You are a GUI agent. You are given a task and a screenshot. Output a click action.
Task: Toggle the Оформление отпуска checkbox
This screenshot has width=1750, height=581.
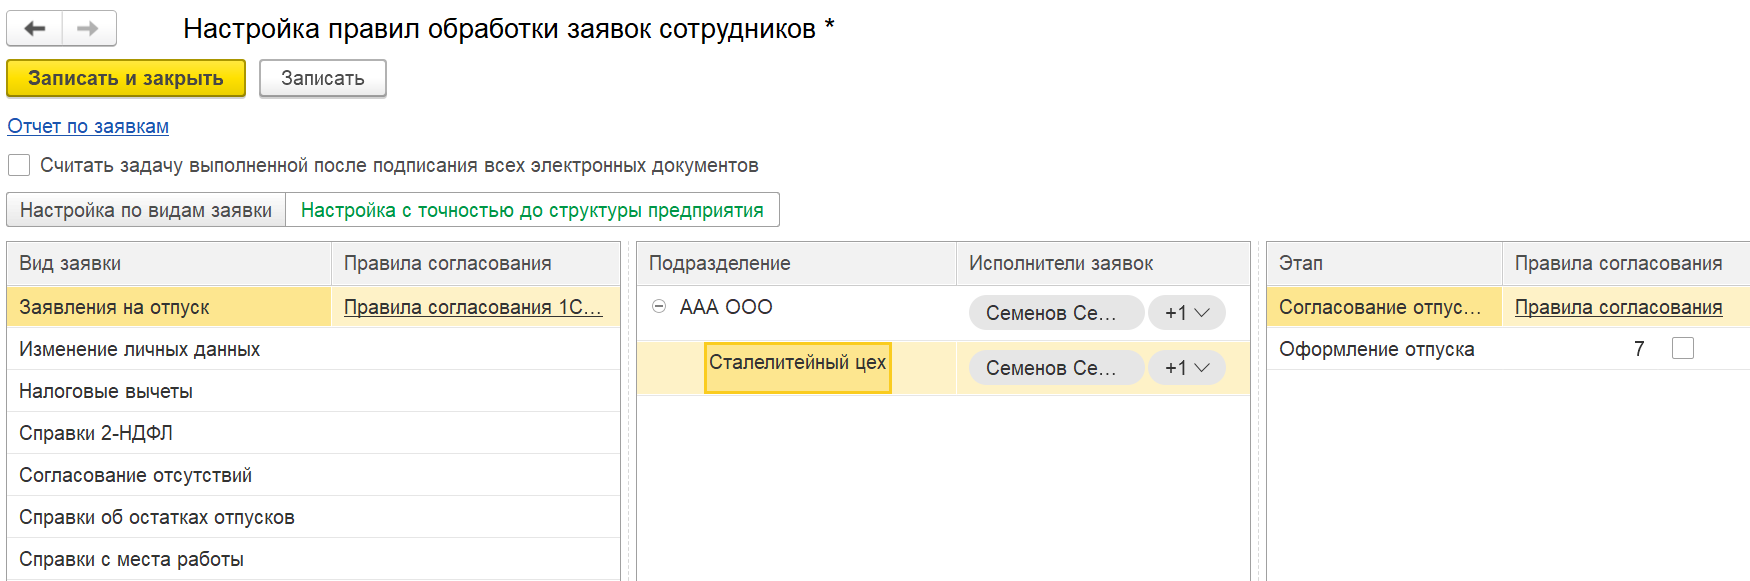(x=1683, y=348)
